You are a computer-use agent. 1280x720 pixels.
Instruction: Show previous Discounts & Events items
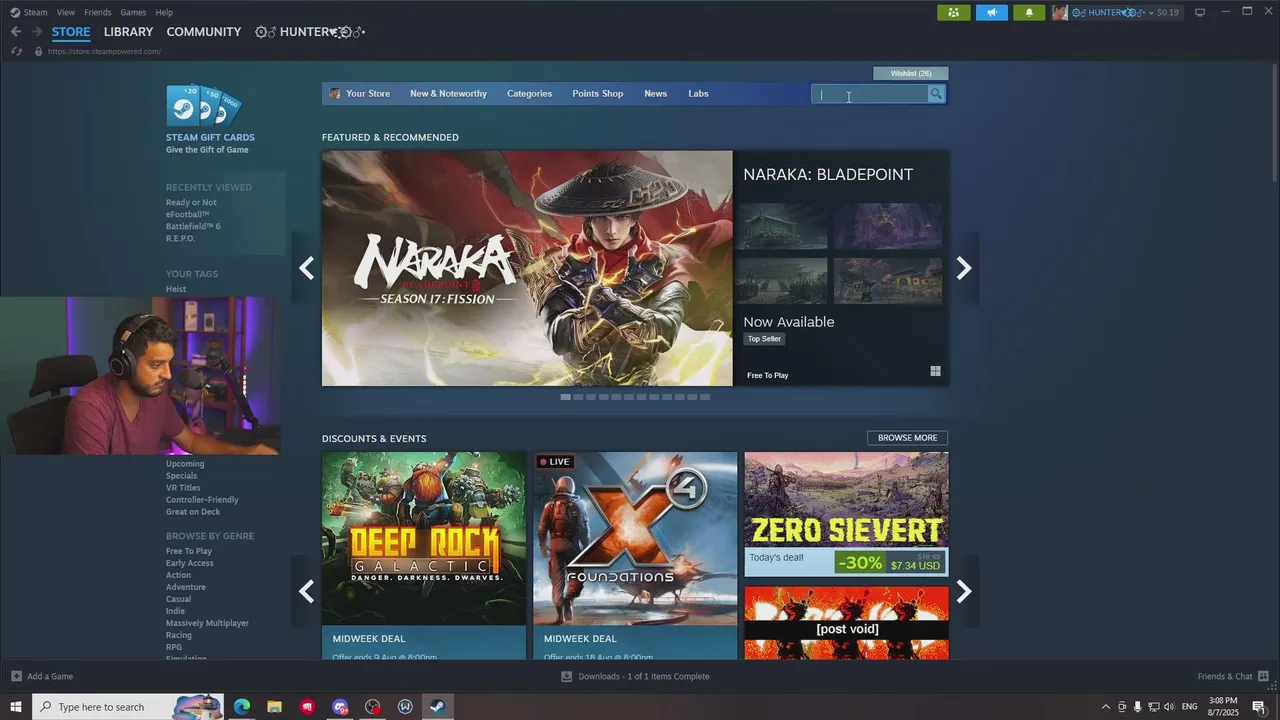click(306, 591)
